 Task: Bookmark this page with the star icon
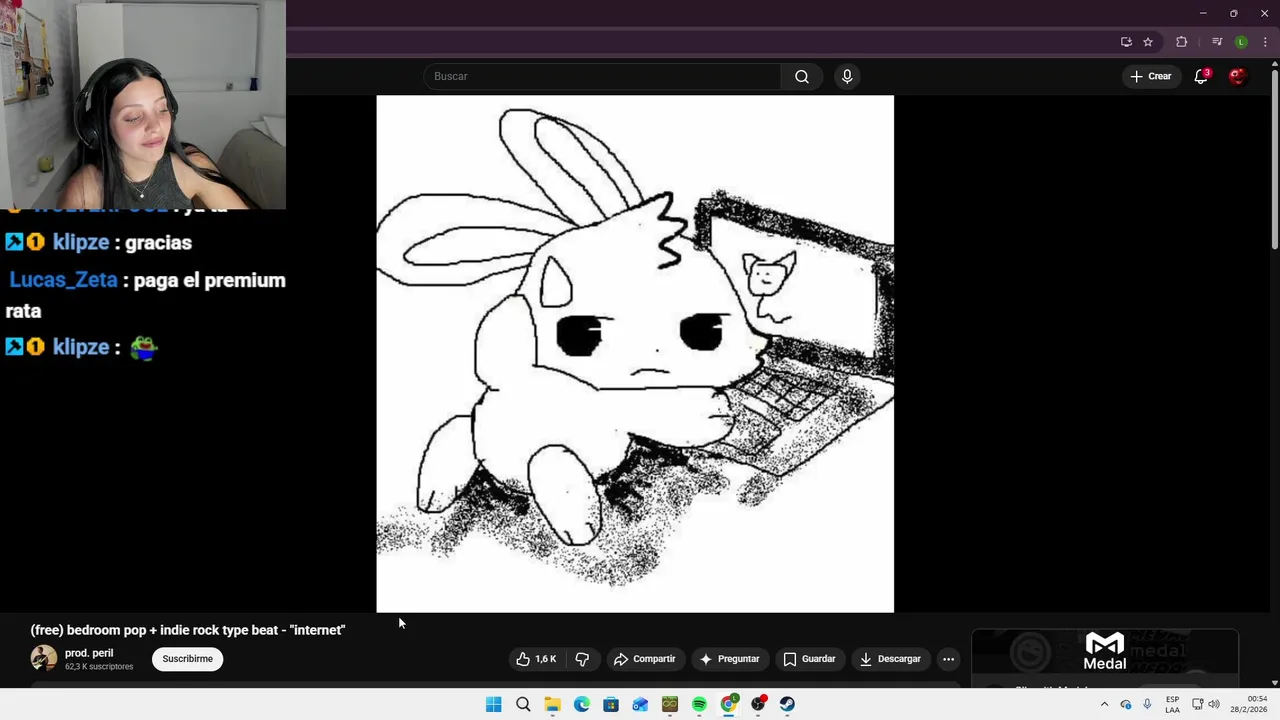tap(1148, 42)
